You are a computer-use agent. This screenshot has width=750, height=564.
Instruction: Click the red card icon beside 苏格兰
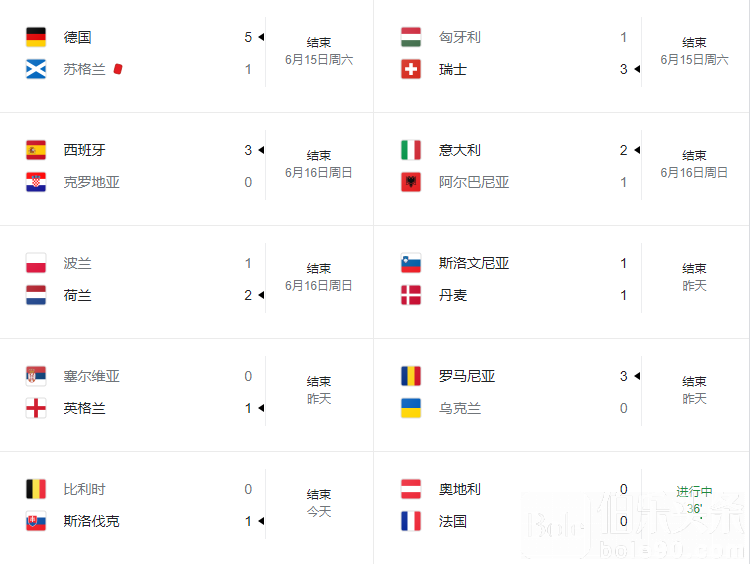pos(118,69)
